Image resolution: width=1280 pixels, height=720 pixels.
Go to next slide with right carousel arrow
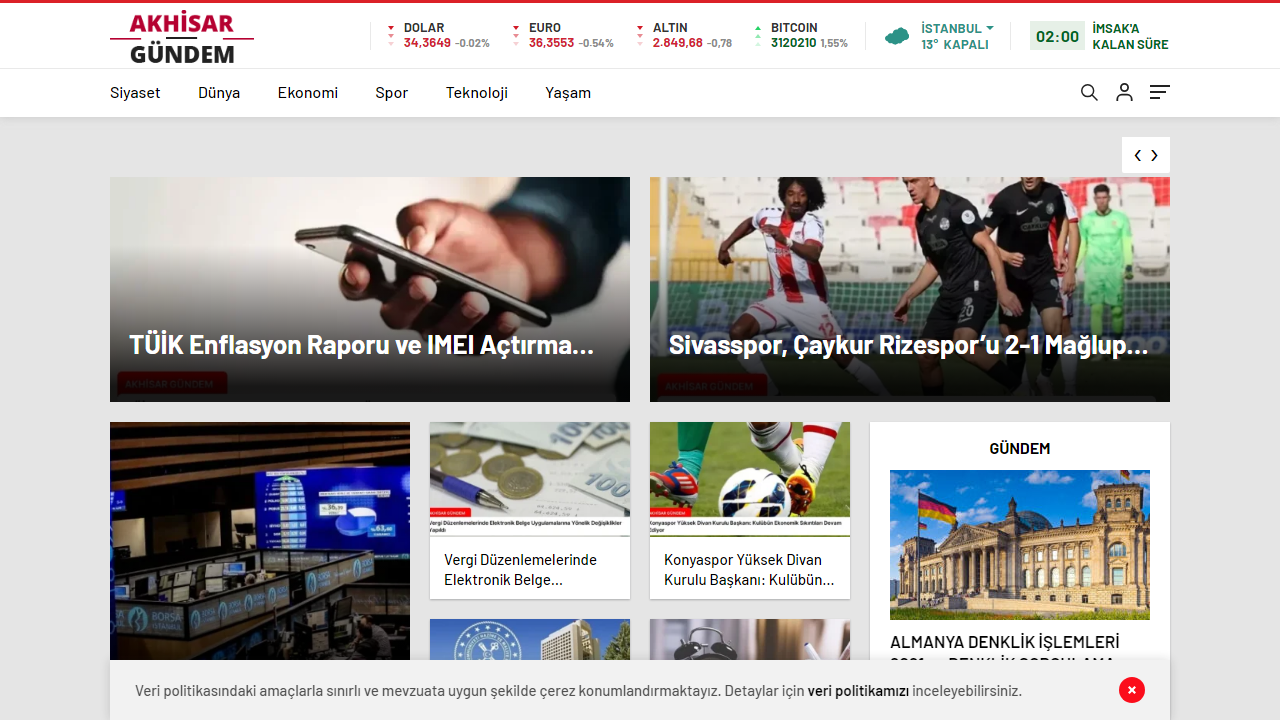tap(1154, 155)
